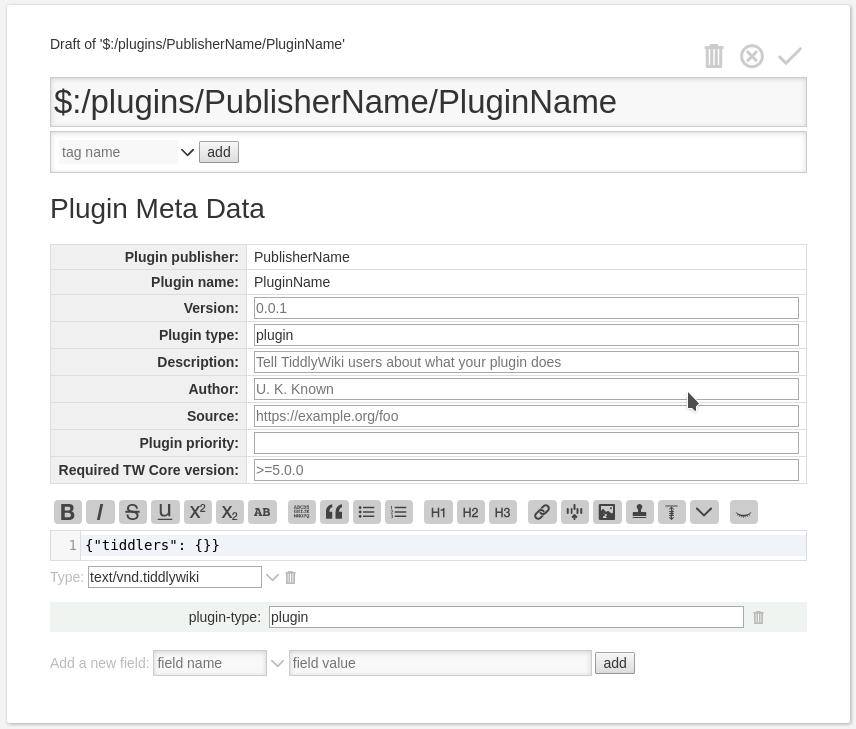Image resolution: width=856 pixels, height=729 pixels.
Task: Open the content Type dropdown arrow
Action: click(272, 577)
